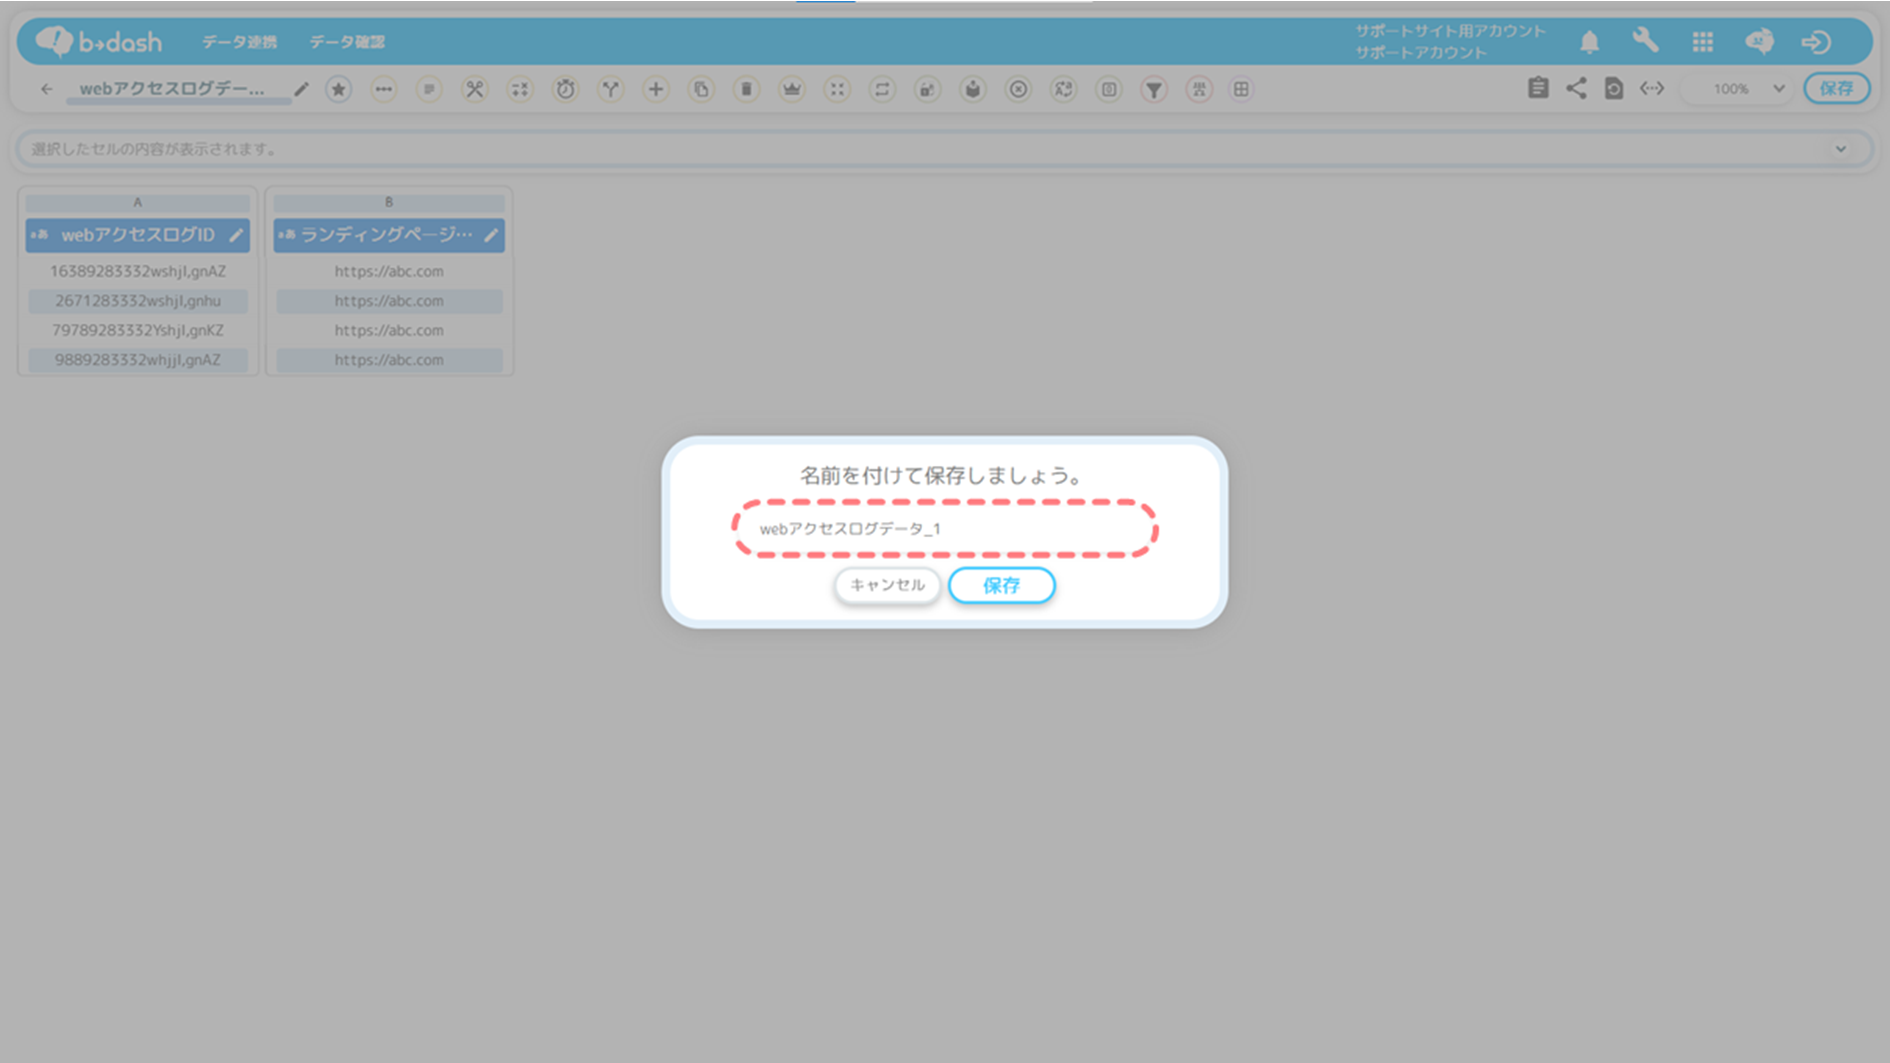Edit the webアクセスログID column via pencil
Viewport: 1890px width, 1063px height.
point(236,235)
